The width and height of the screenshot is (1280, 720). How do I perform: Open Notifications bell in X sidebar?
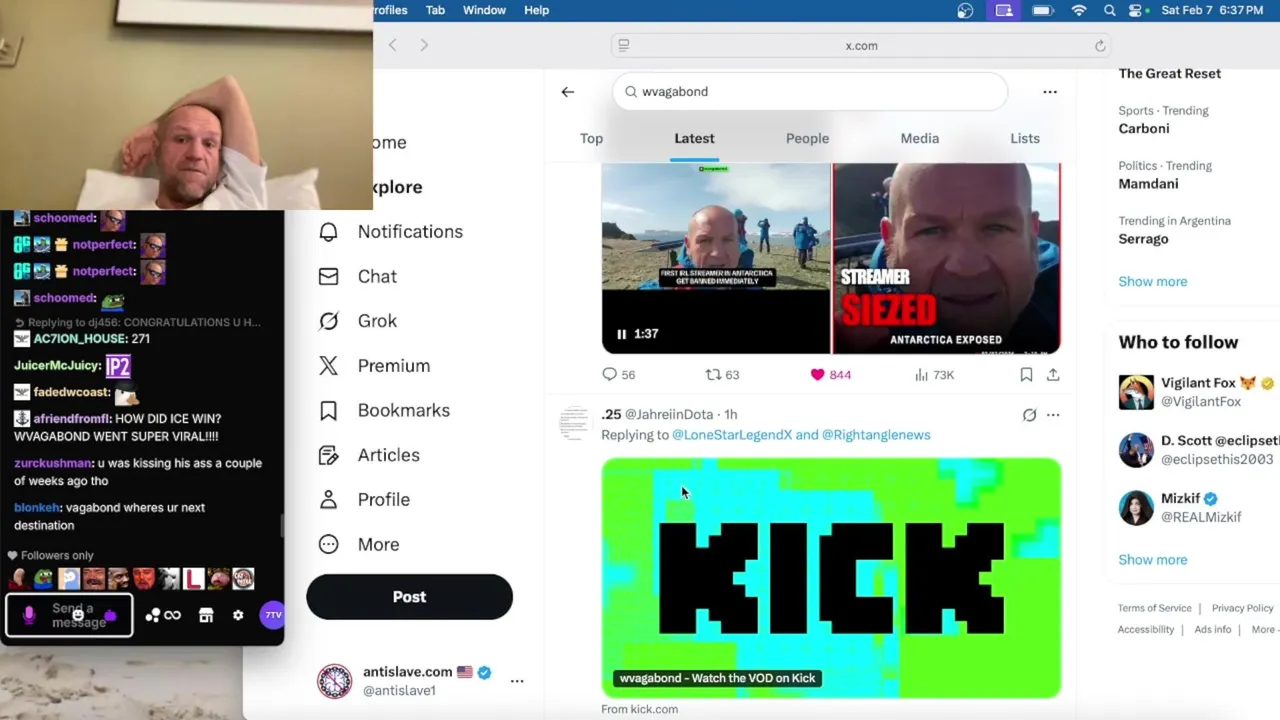328,232
